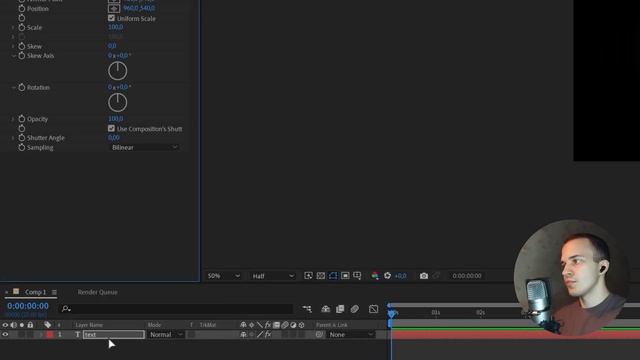Open the Show Channel color icon
Image resolution: width=640 pixels, height=360 pixels.
coord(375,276)
